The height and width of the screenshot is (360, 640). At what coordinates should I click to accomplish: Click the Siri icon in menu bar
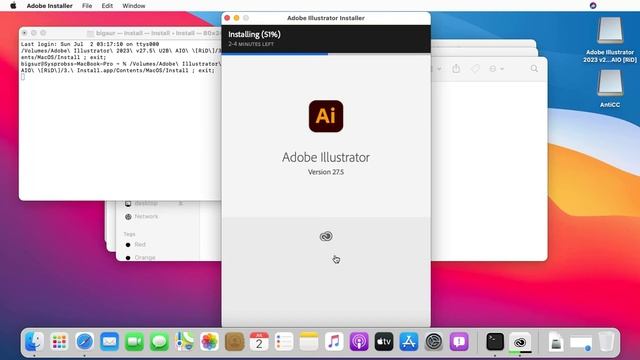pyautogui.click(x=593, y=6)
